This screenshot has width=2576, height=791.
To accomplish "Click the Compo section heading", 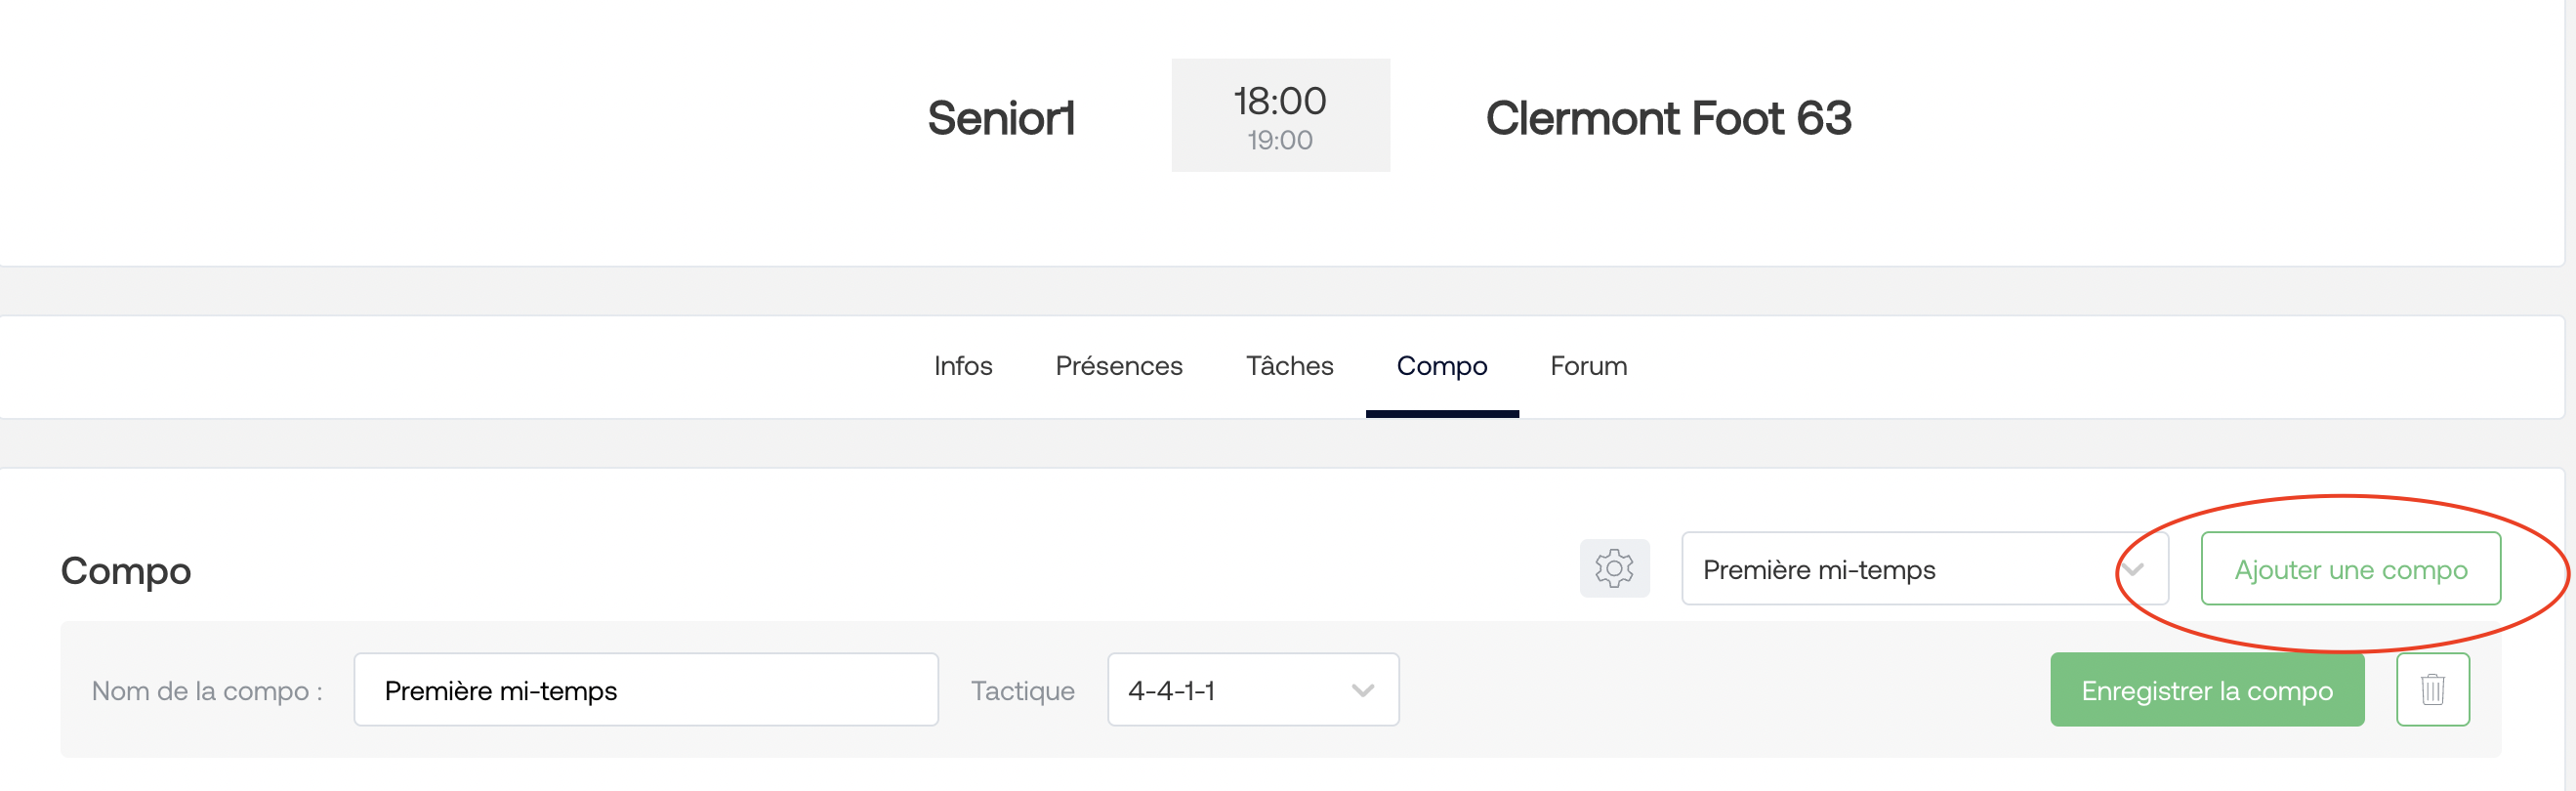I will [126, 571].
